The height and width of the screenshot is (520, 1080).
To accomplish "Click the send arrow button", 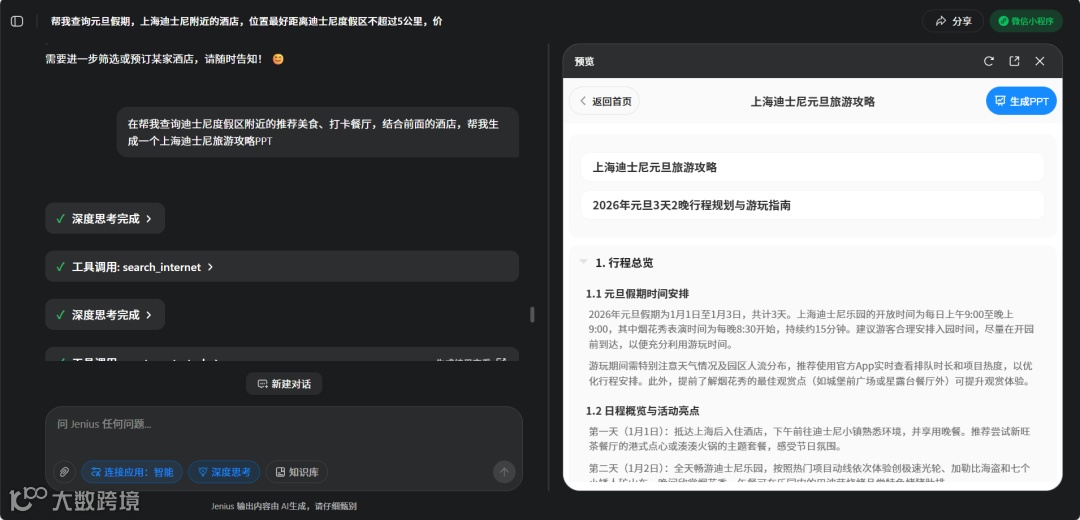I will pos(503,472).
